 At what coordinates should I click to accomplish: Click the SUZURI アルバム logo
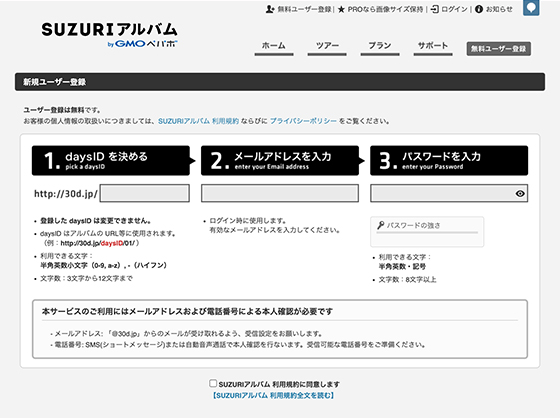point(109,35)
